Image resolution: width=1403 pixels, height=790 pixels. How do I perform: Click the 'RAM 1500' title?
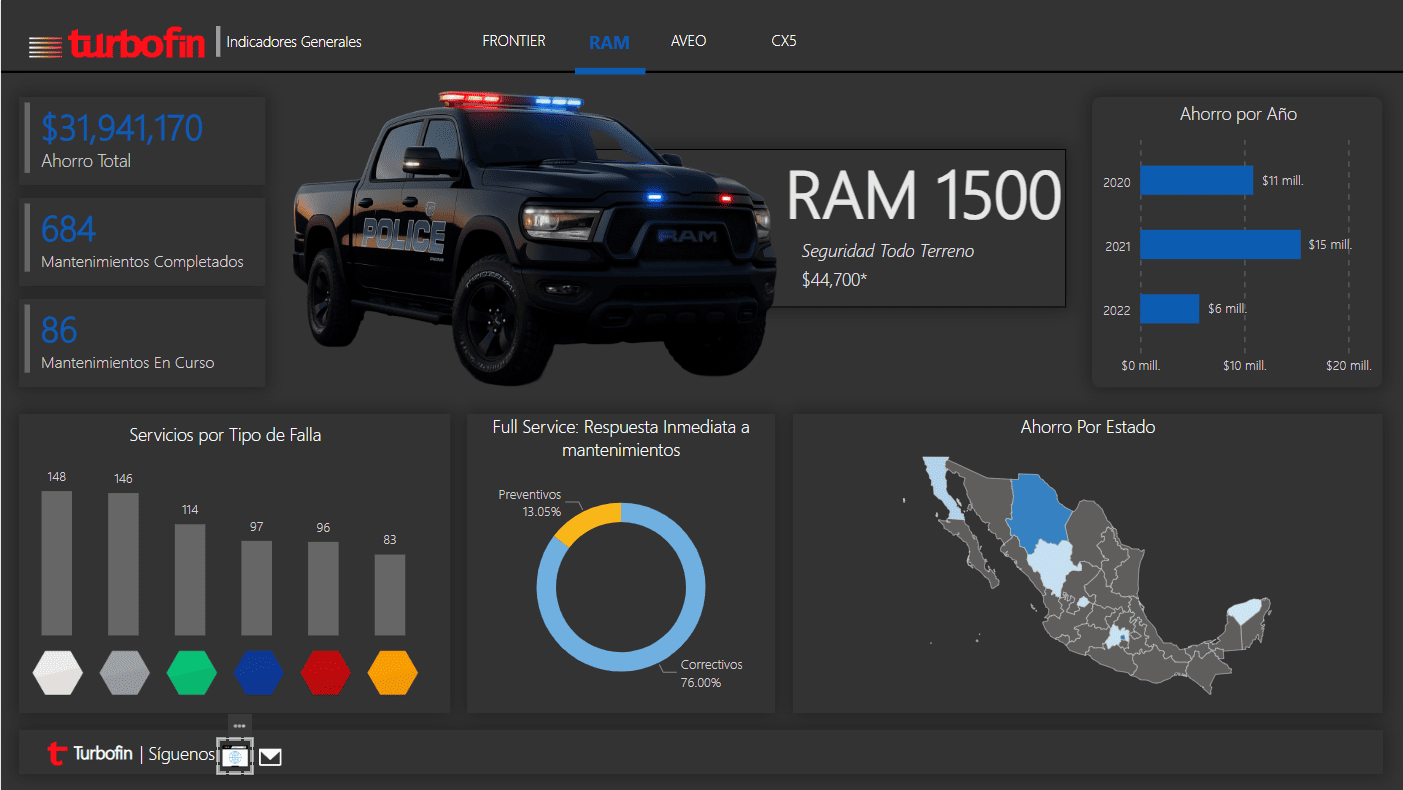click(x=923, y=195)
